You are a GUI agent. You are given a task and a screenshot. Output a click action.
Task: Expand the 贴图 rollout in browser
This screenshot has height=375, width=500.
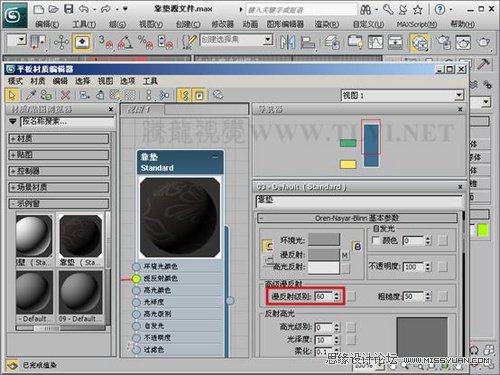coord(59,155)
